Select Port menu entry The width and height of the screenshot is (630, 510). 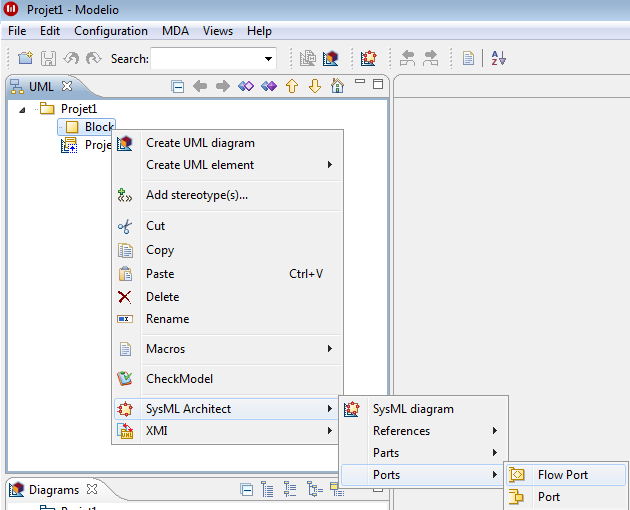[x=566, y=497]
